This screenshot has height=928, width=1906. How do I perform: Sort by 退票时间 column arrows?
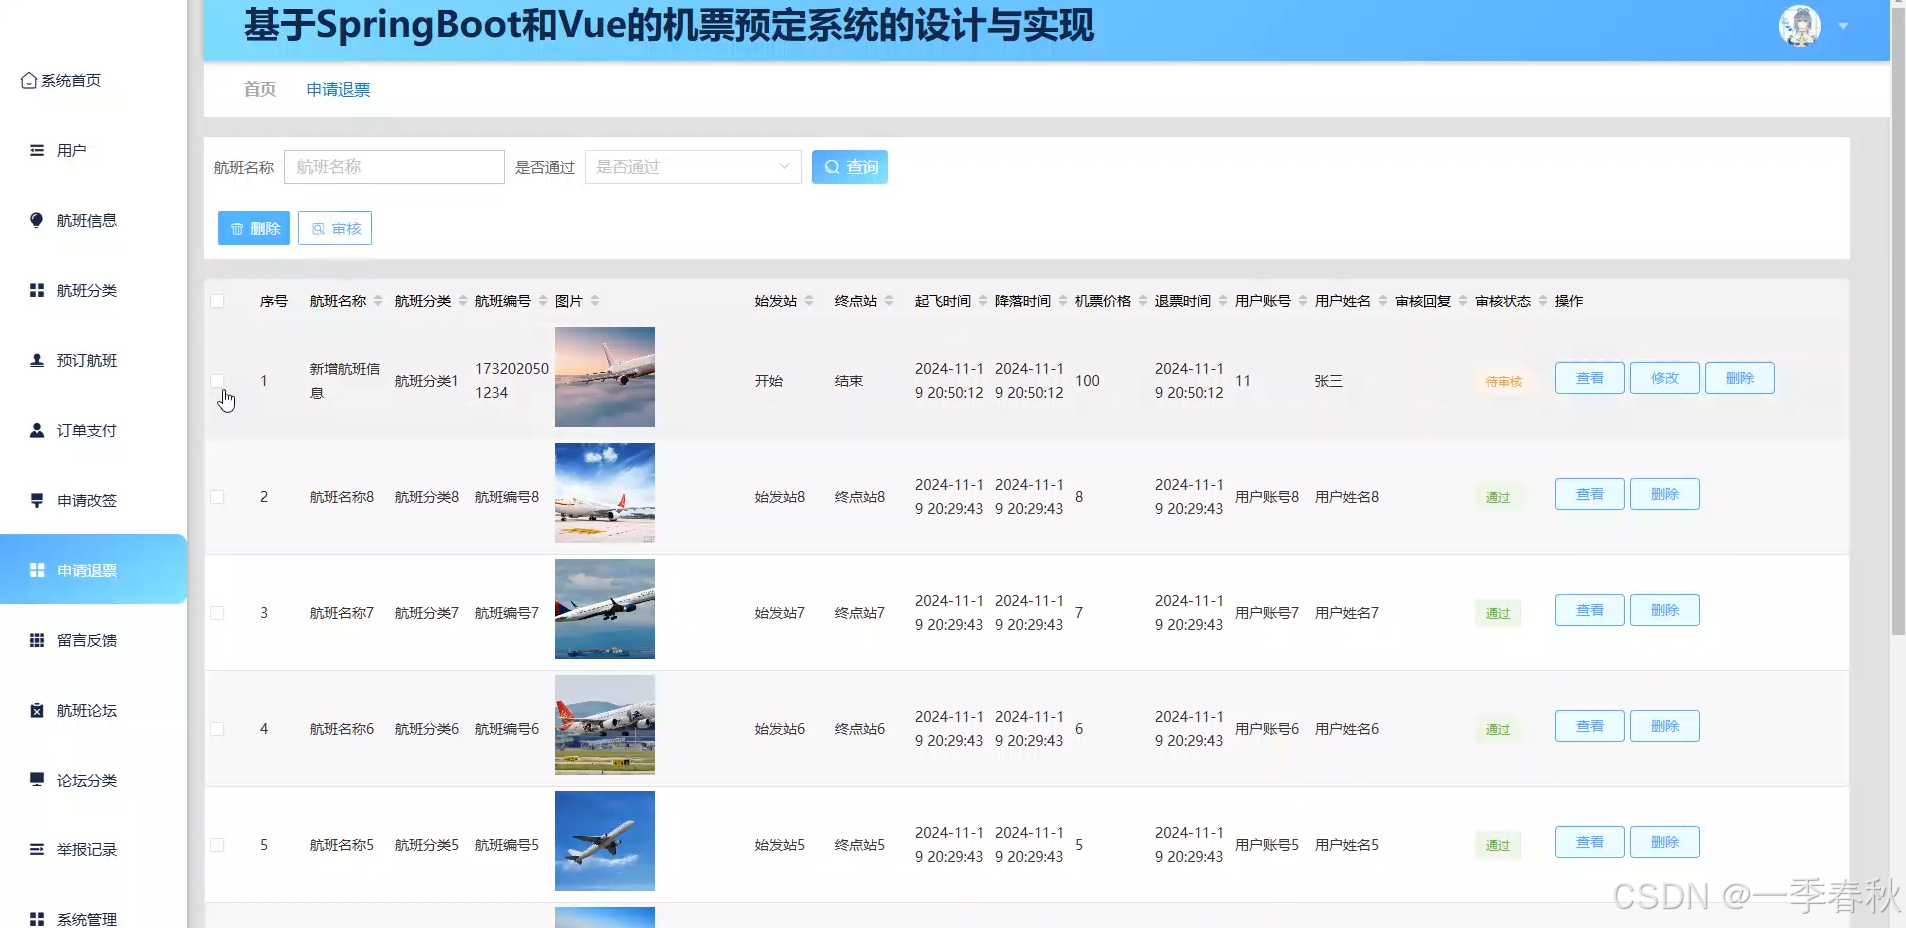coord(1223,301)
